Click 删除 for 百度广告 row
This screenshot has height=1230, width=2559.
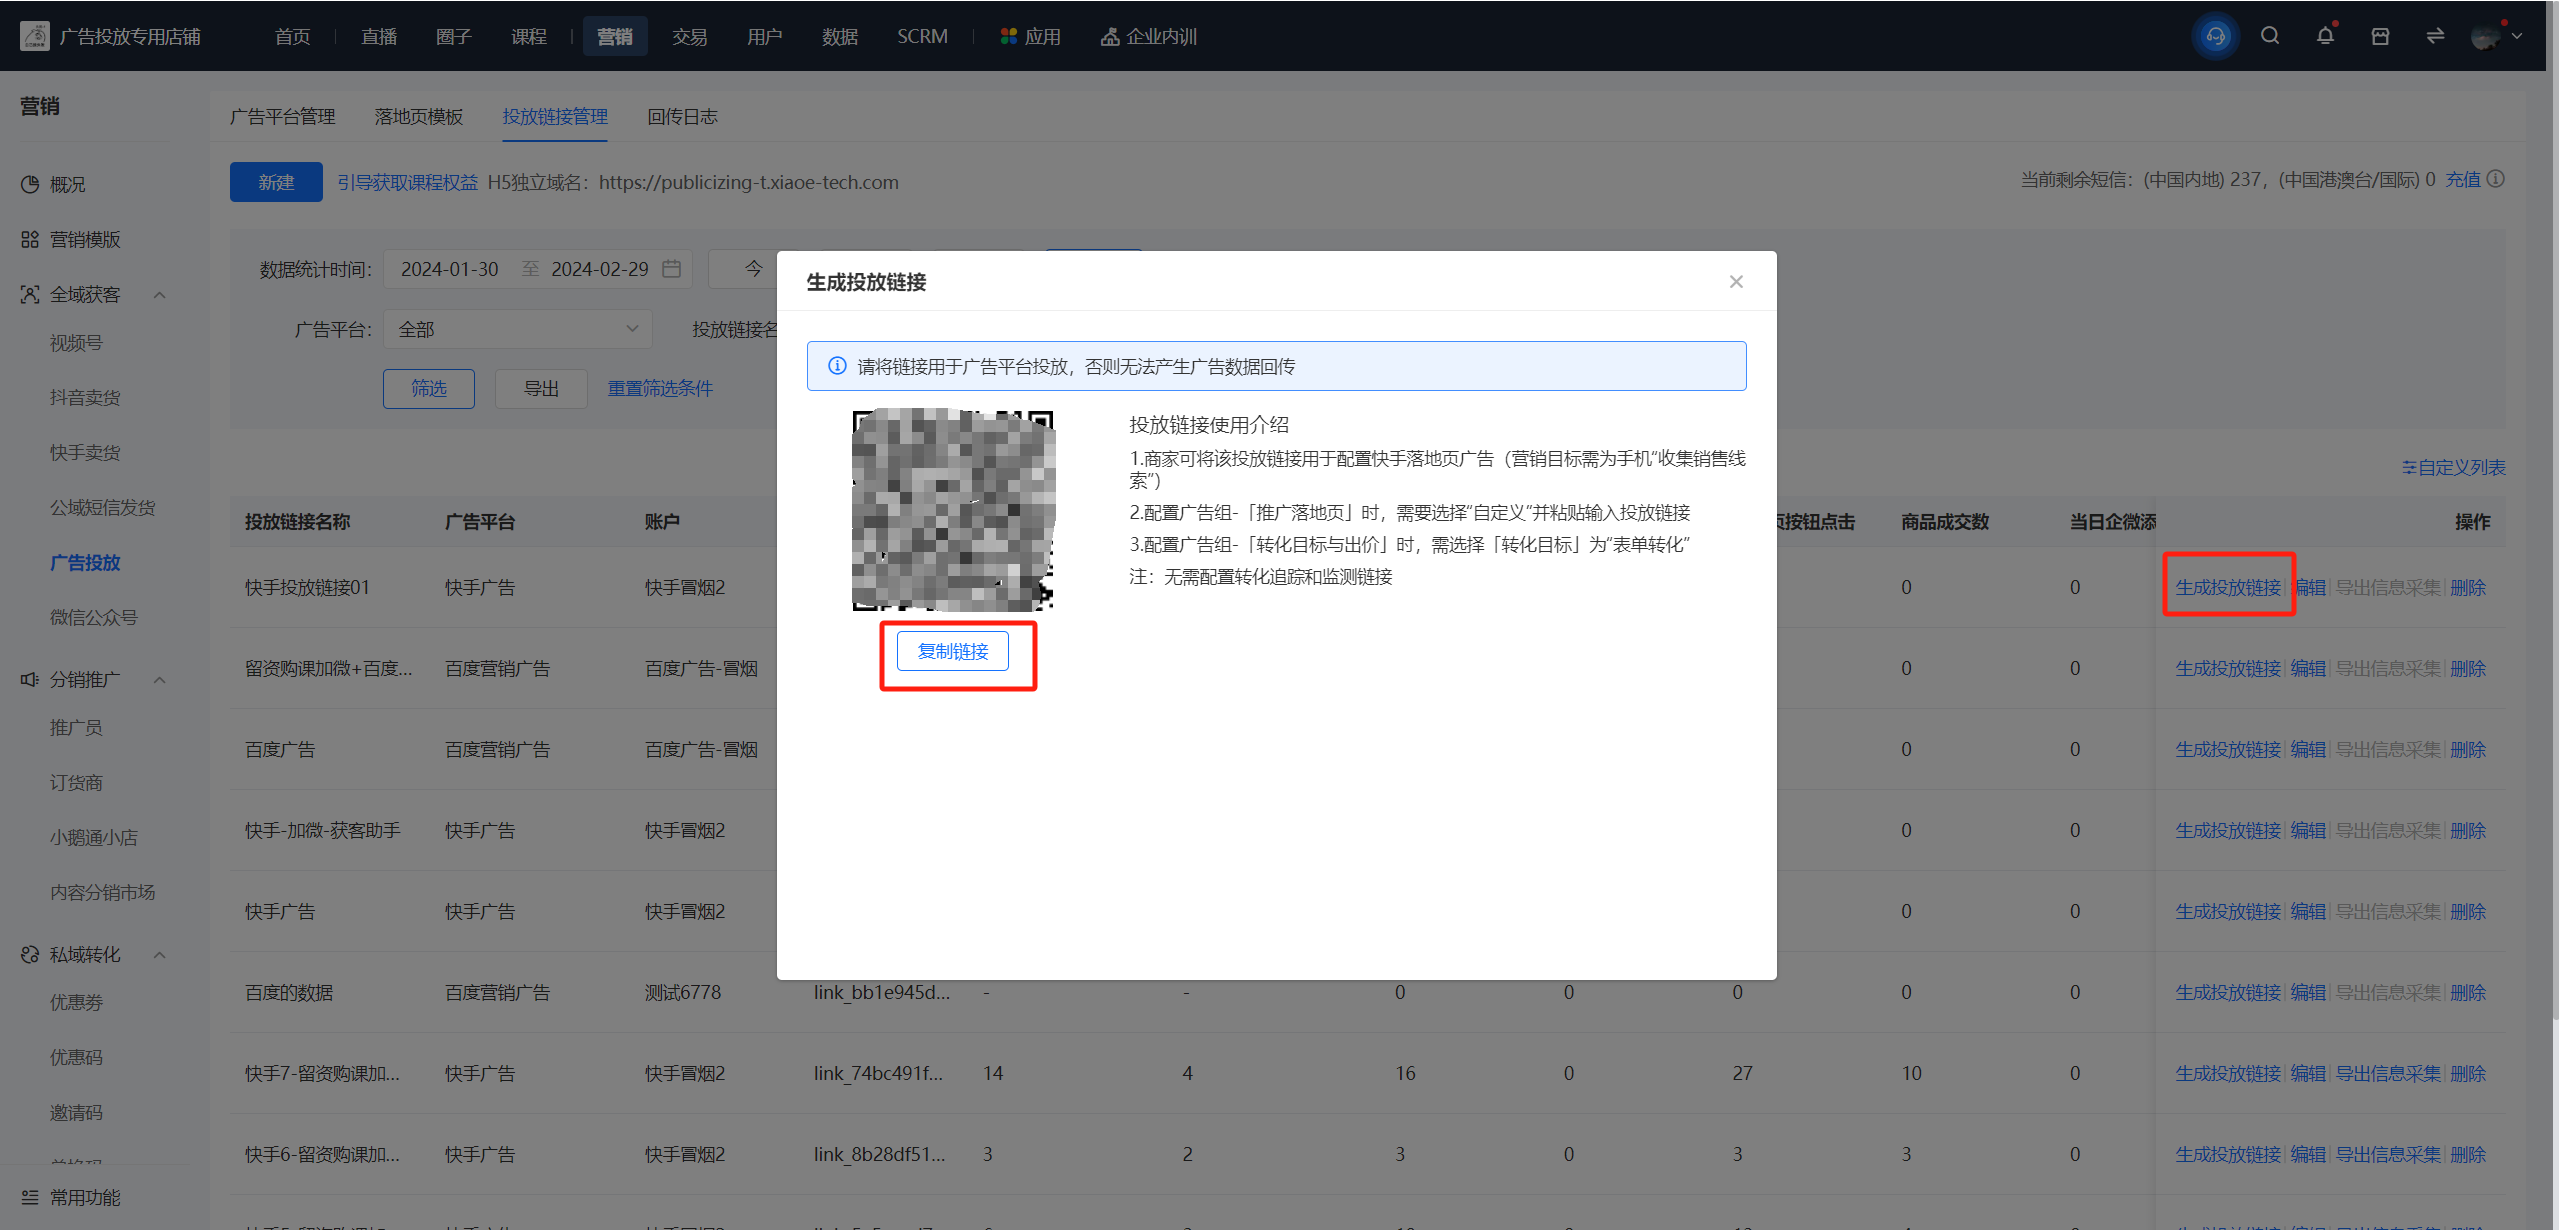[2468, 749]
